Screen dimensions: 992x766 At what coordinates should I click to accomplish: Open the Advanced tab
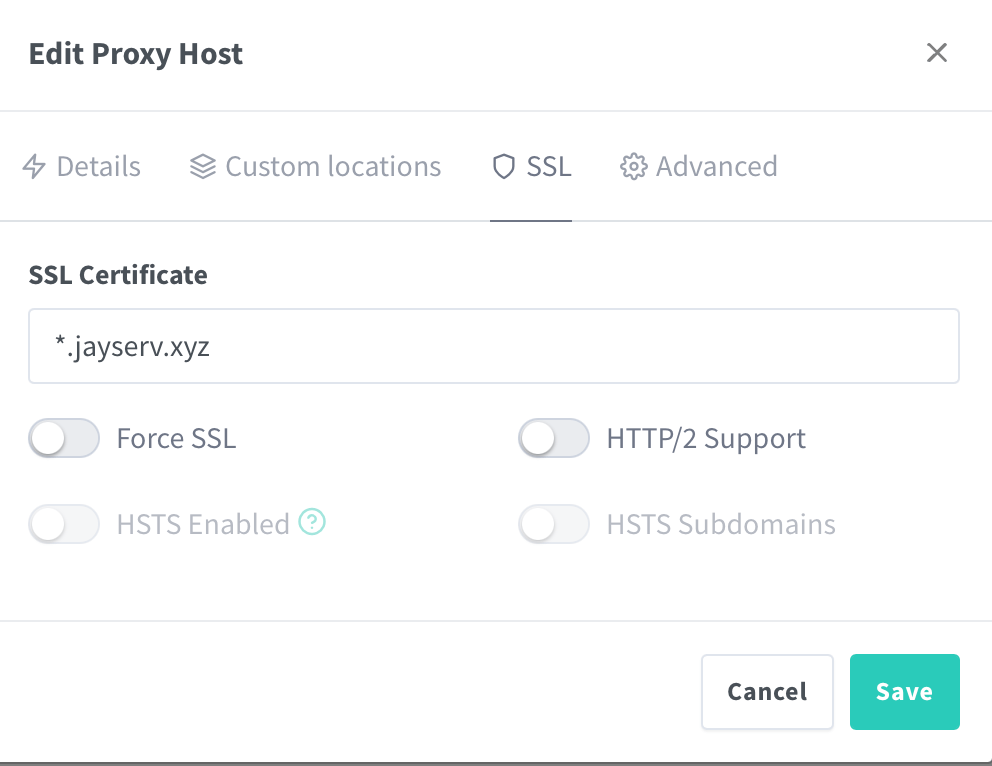click(x=716, y=166)
